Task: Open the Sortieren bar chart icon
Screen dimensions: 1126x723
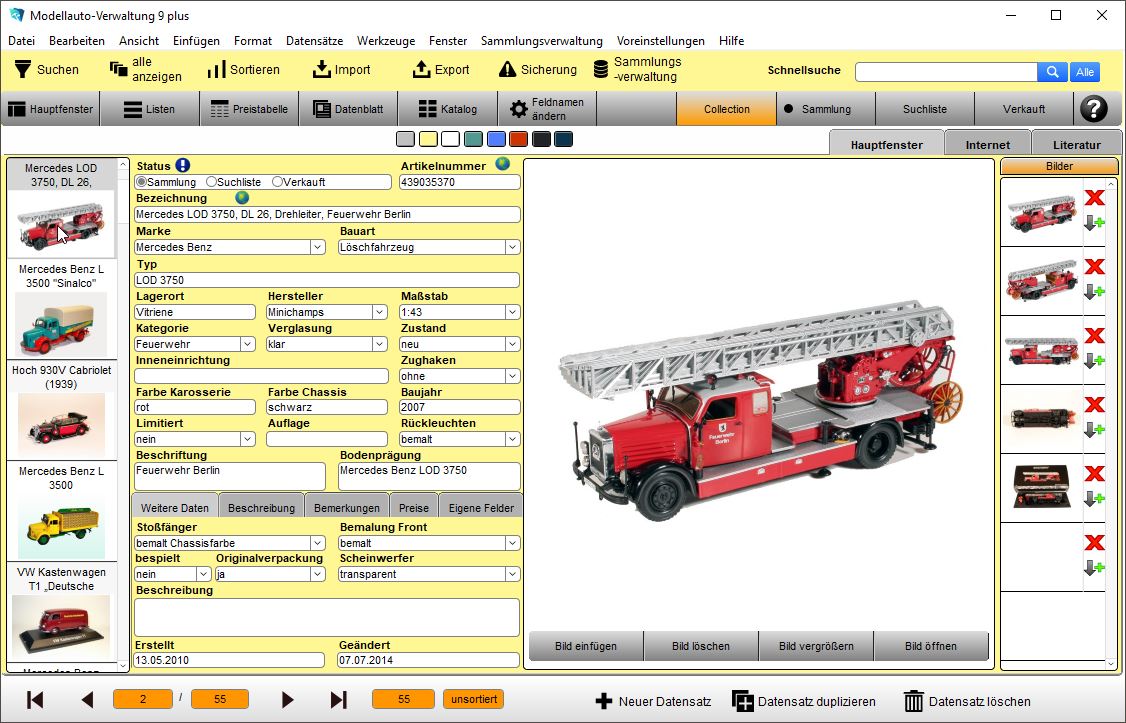Action: pos(216,70)
